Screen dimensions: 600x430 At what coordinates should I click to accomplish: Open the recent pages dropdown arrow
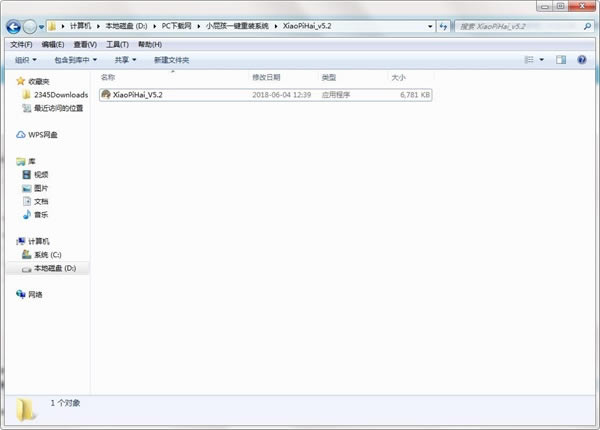tap(41, 27)
